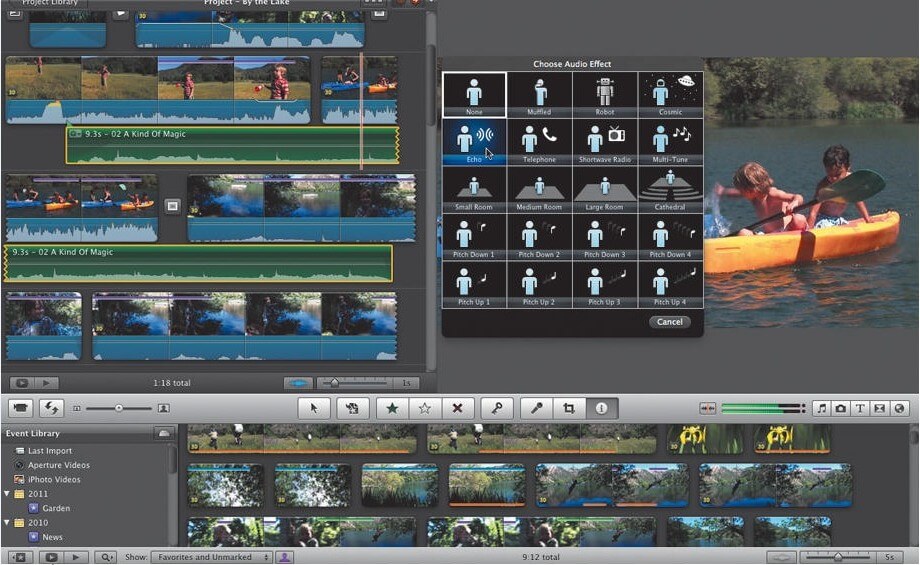920x565 pixels.
Task: Open the camera import window
Action: click(20, 408)
